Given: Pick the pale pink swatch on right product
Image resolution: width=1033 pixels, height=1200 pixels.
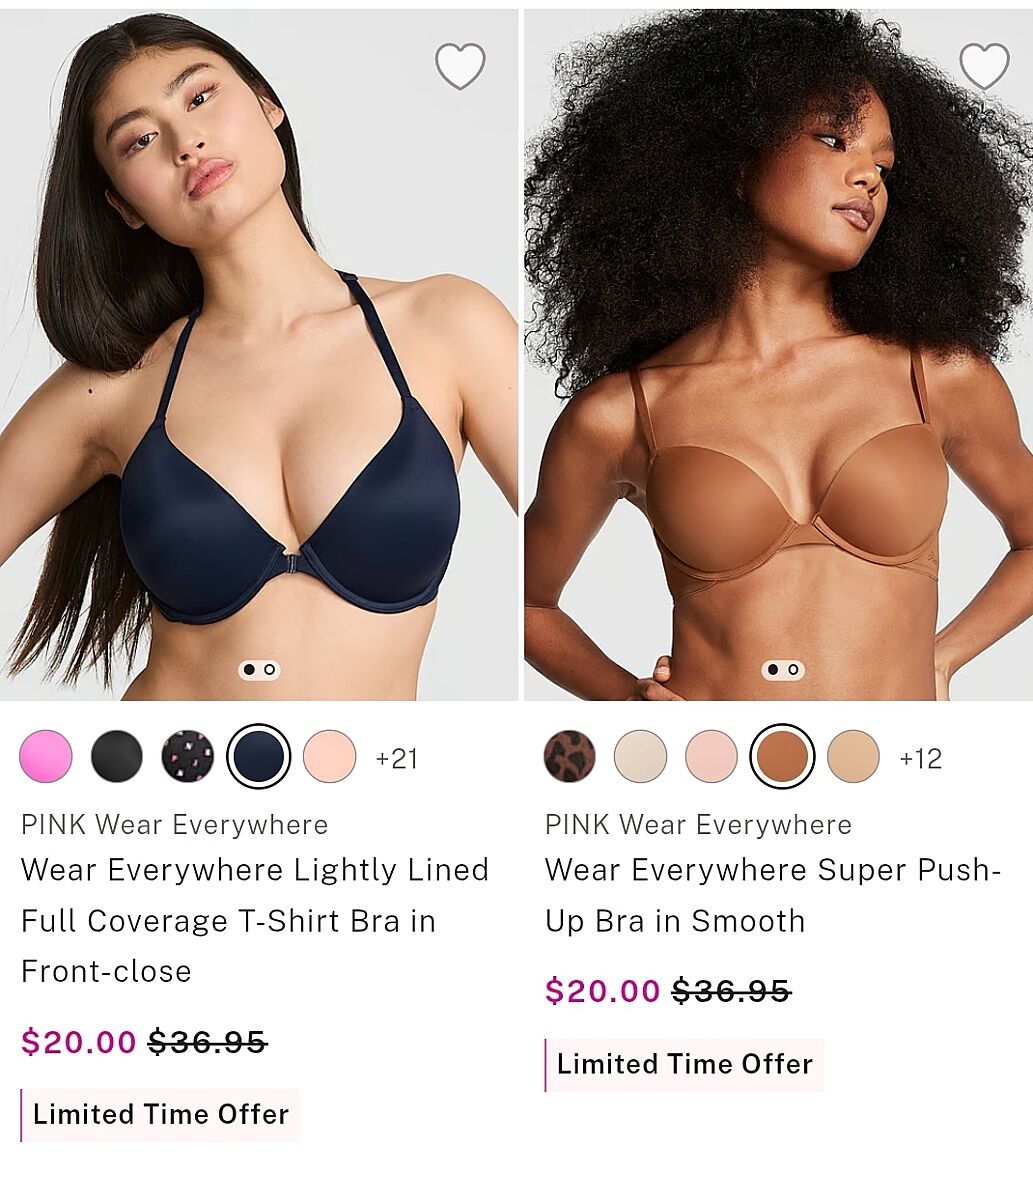Looking at the screenshot, I should pyautogui.click(x=712, y=756).
